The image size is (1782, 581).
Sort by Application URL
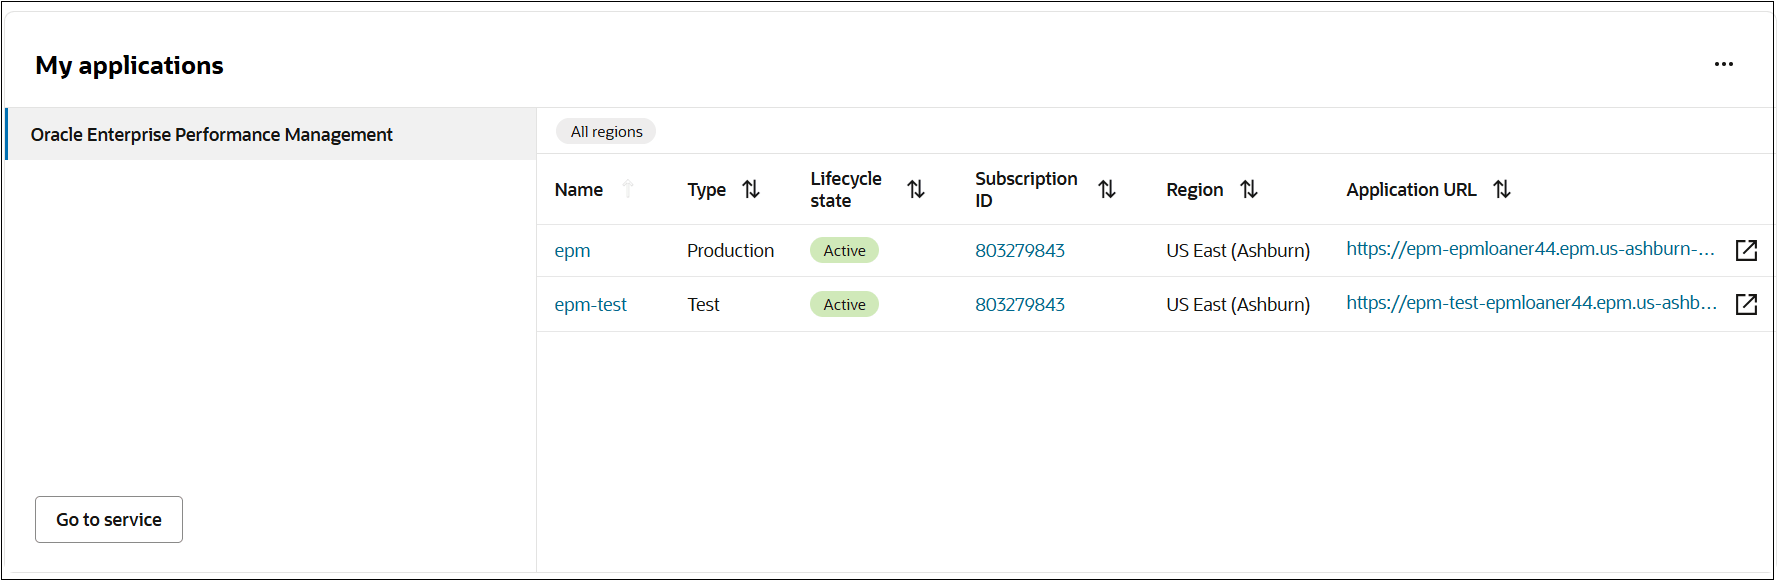click(1502, 189)
